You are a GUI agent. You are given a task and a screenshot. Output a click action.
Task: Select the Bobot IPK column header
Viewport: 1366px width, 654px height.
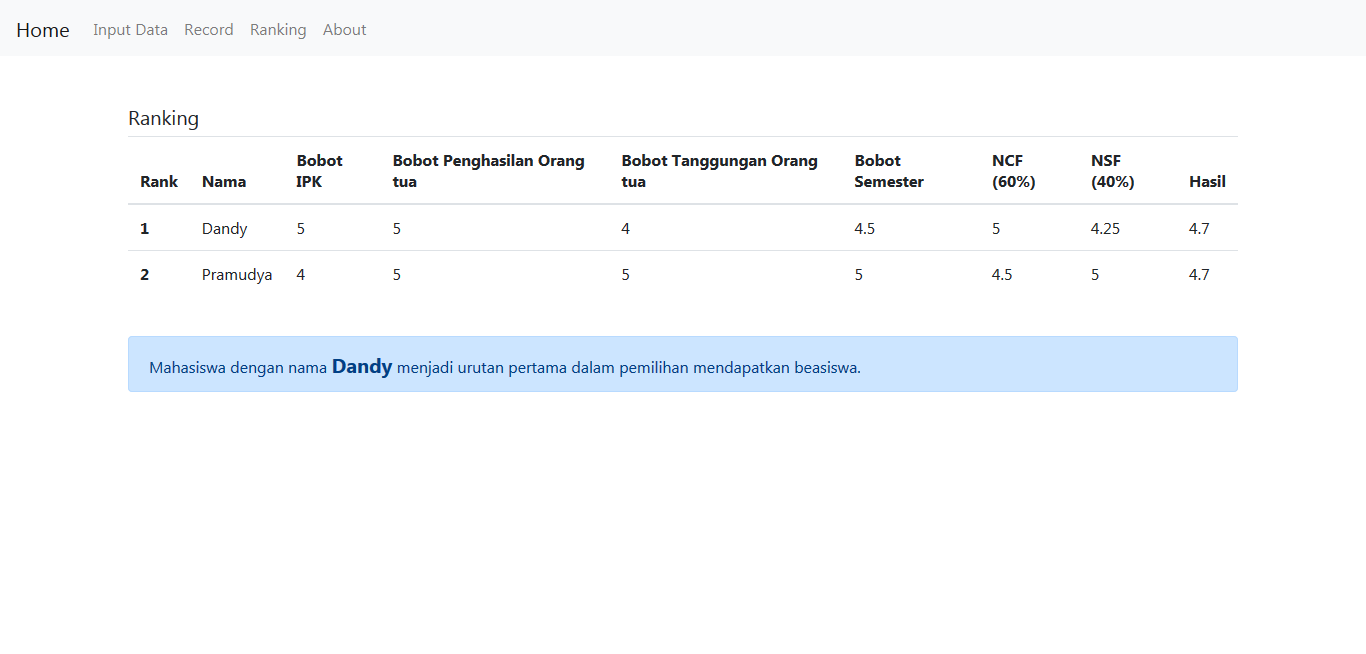point(319,171)
